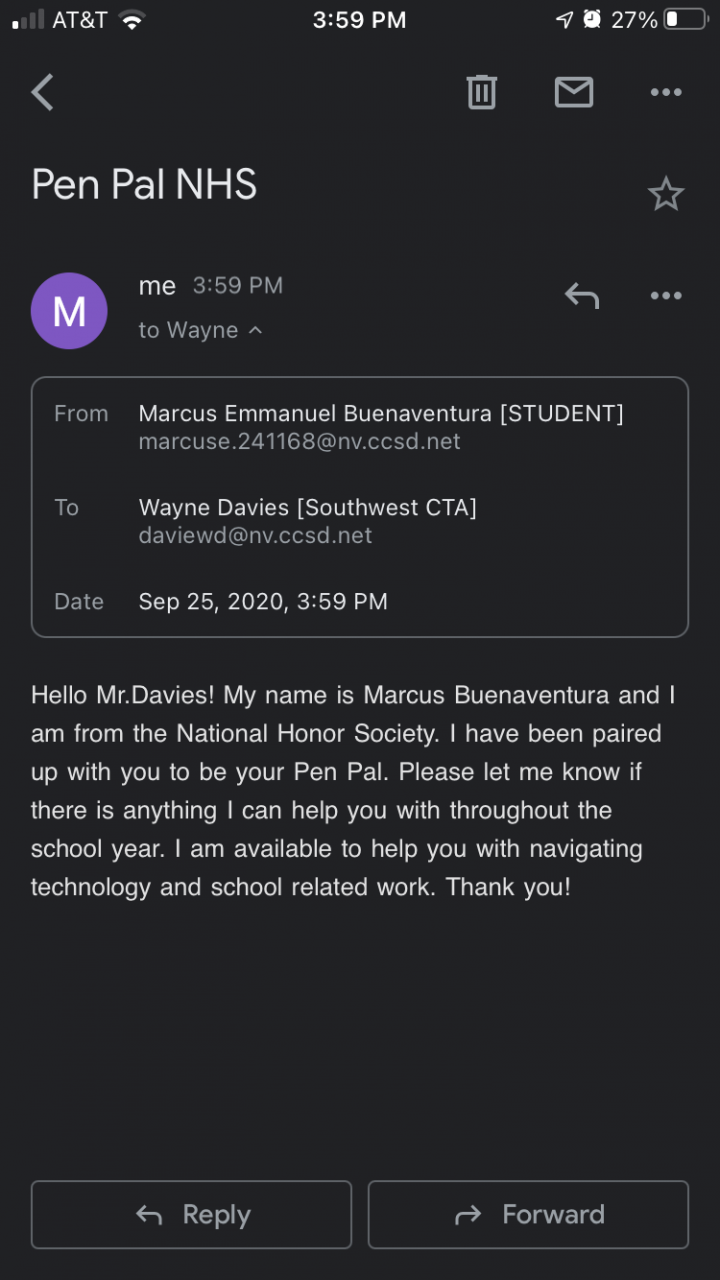Tap the Wi-Fi icon in status bar
The width and height of the screenshot is (720, 1280).
pos(131,20)
